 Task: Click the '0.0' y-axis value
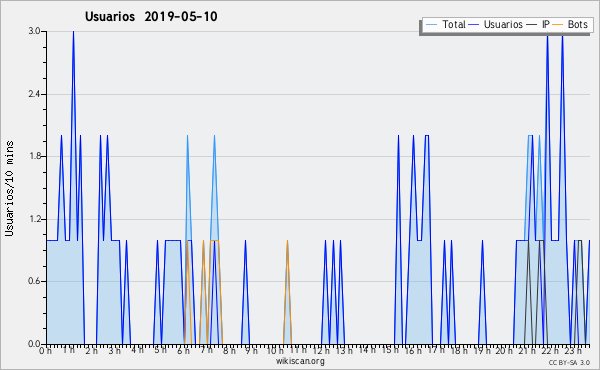(34, 344)
